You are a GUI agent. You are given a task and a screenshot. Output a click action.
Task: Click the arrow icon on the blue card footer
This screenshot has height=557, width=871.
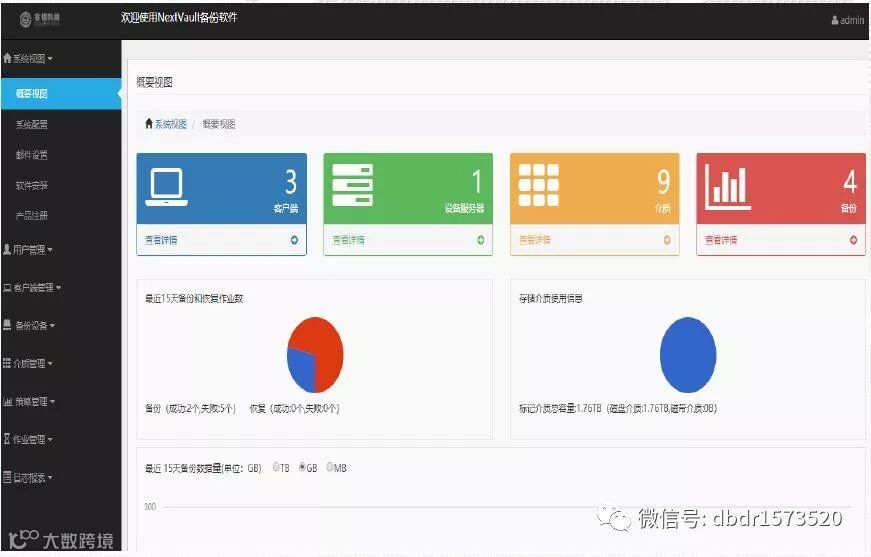click(294, 240)
